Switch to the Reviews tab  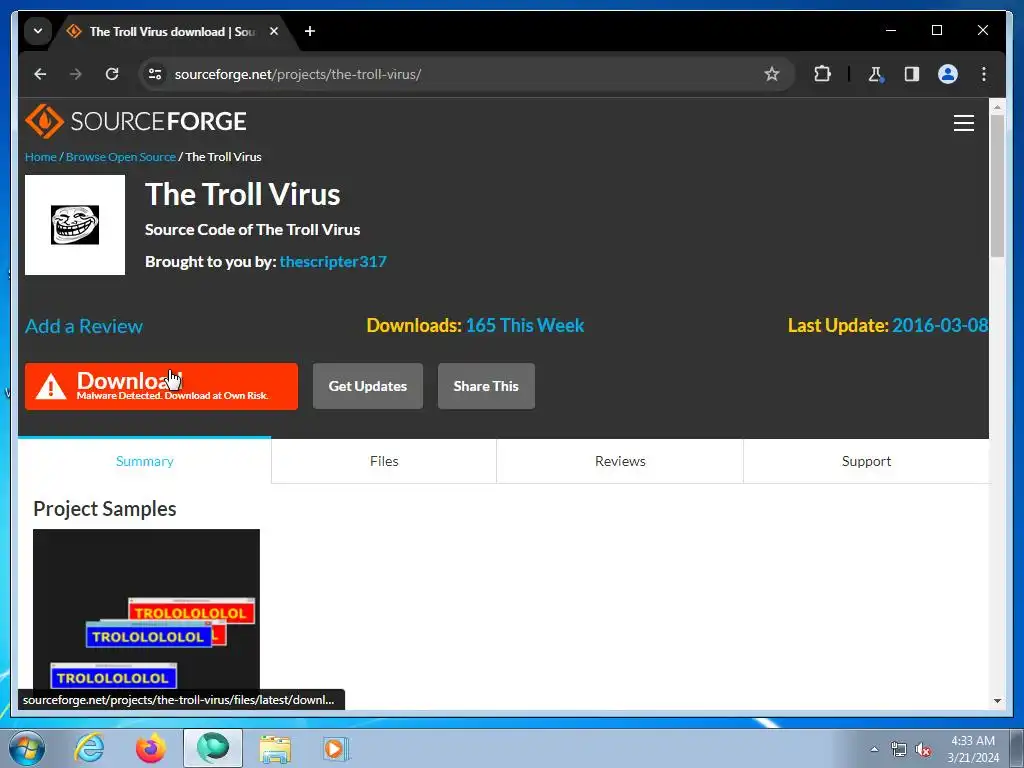point(620,461)
